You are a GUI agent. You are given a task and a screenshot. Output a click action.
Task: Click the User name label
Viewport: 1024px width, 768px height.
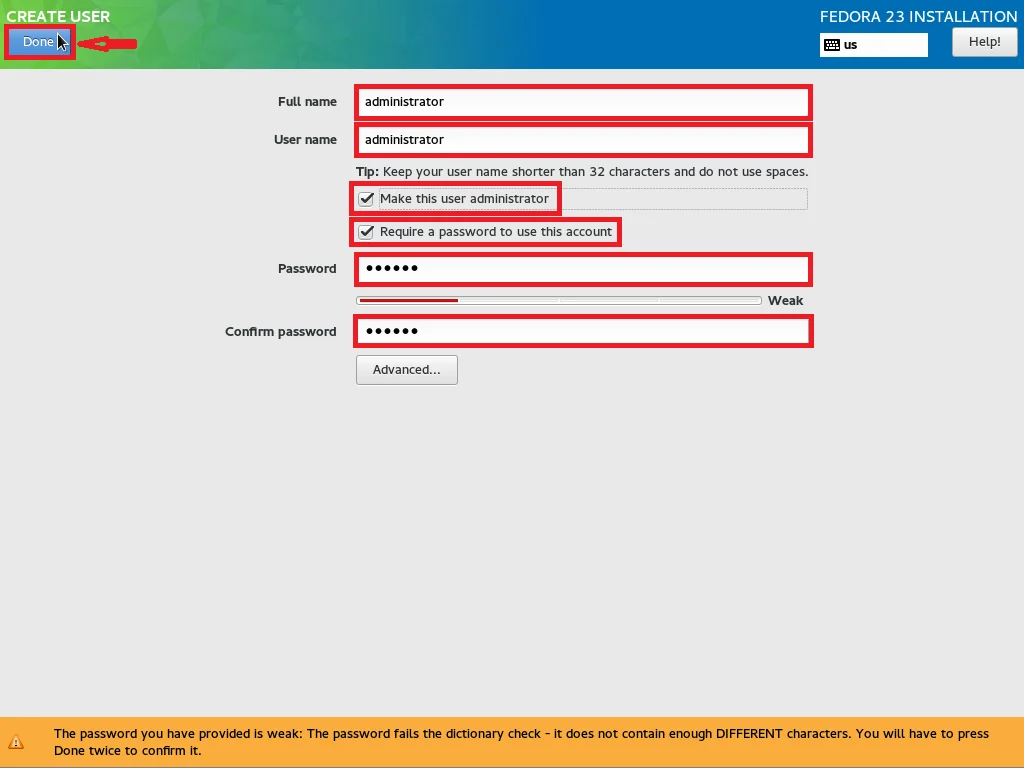click(305, 140)
